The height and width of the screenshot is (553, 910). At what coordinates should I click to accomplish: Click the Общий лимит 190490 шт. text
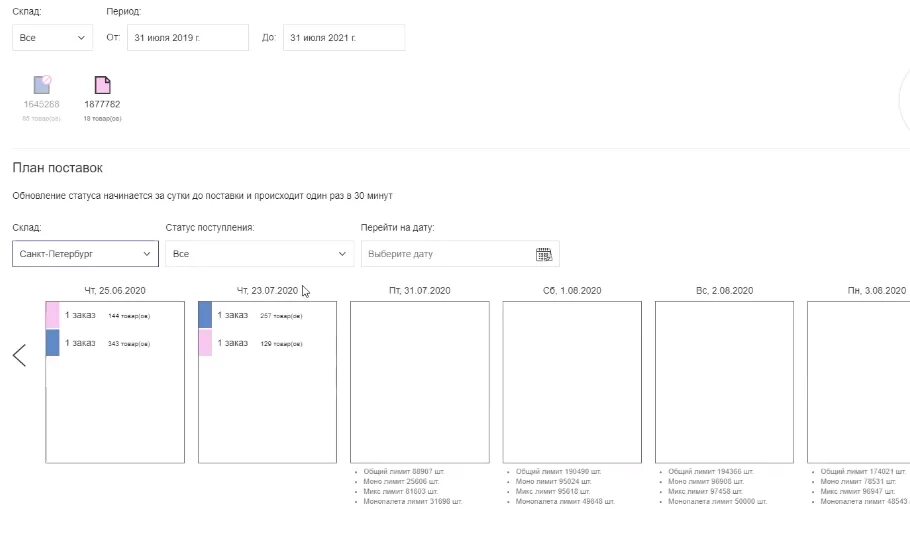click(x=558, y=471)
